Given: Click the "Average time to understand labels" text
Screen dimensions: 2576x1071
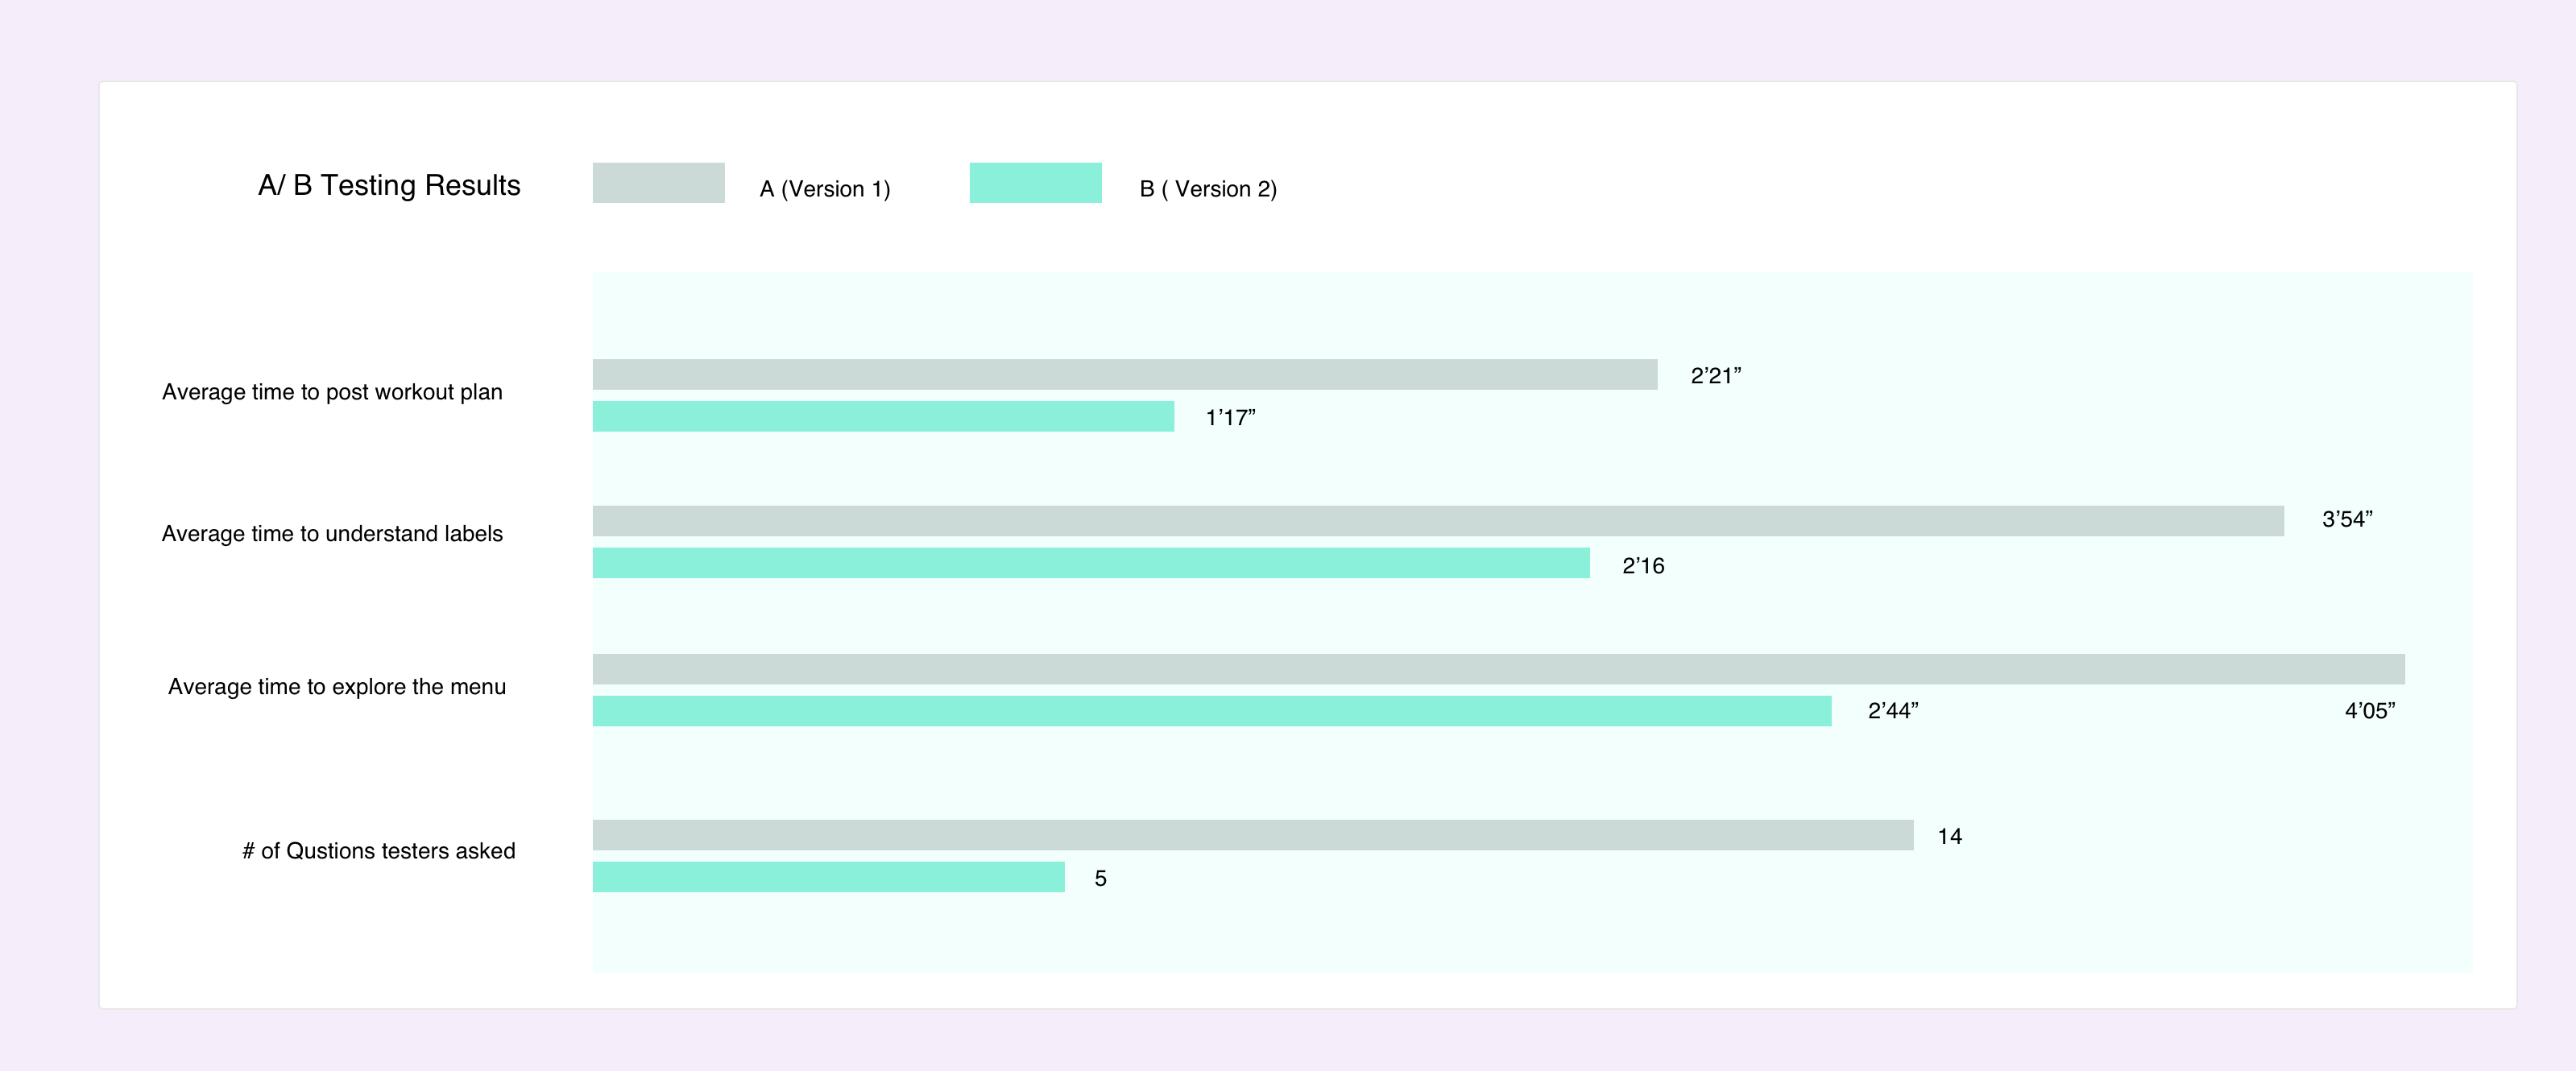Looking at the screenshot, I should point(332,534).
